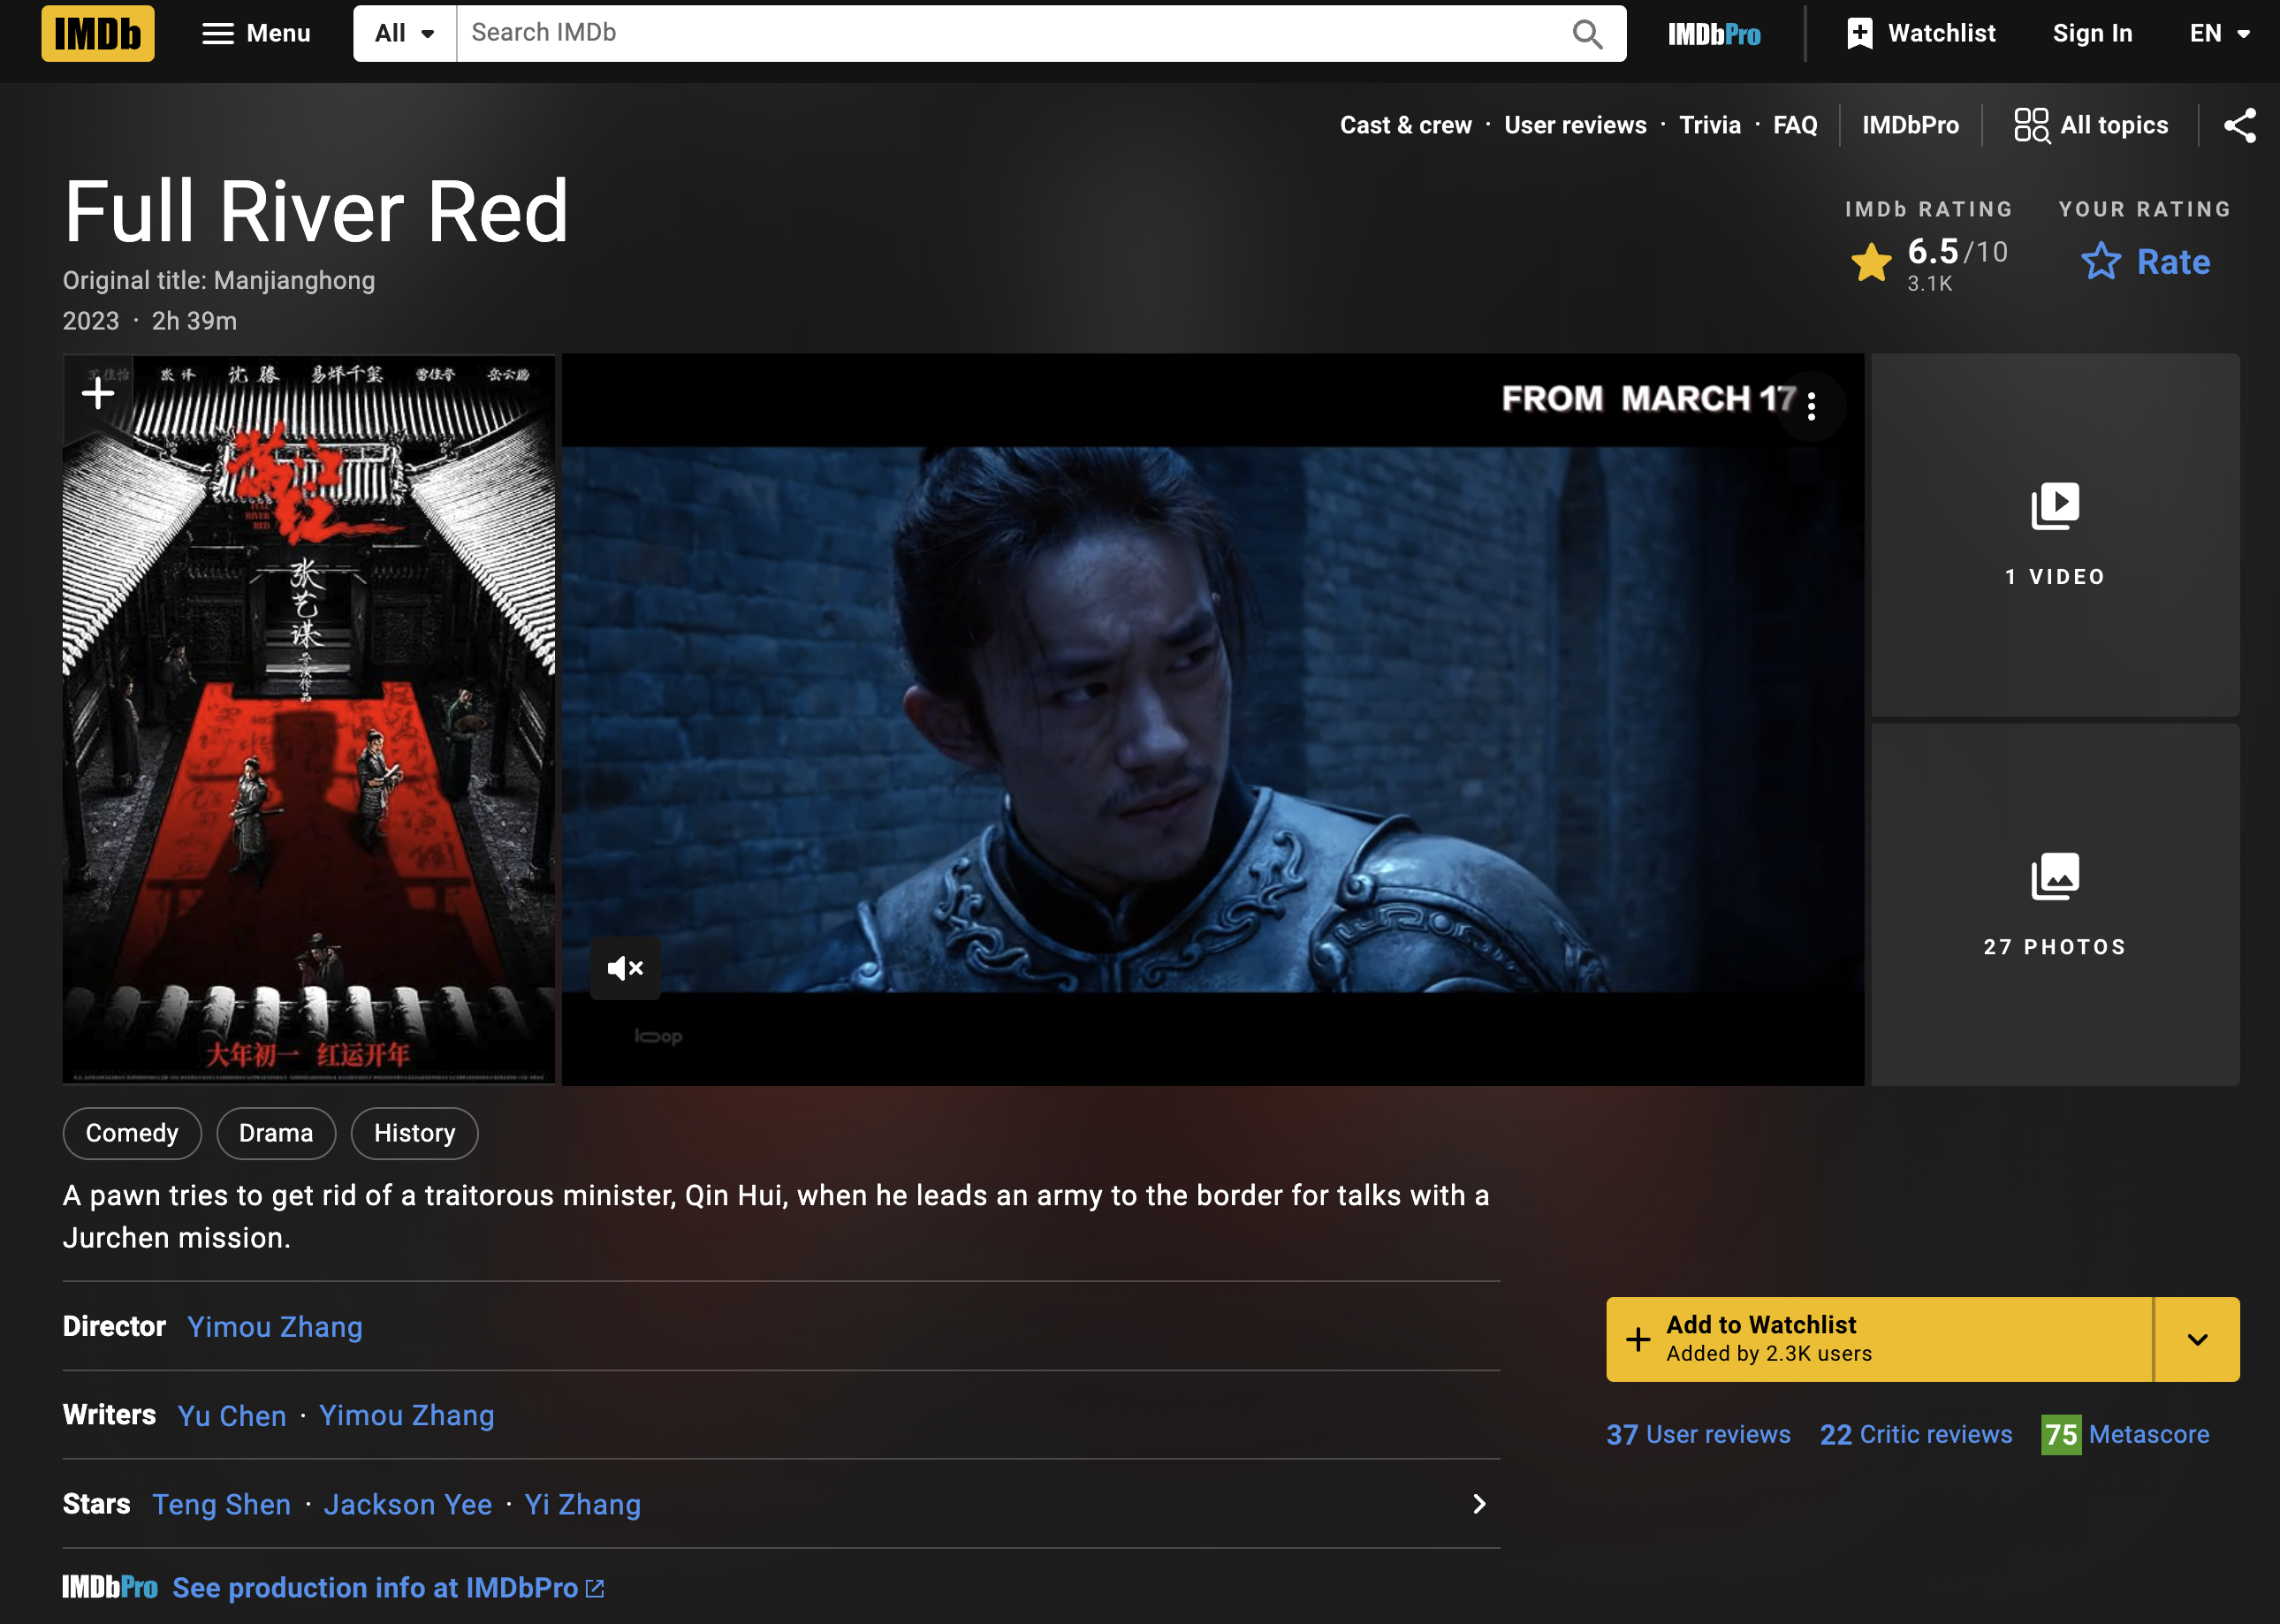The image size is (2280, 1624).
Task: Expand the Stars row chevron
Action: pos(1479,1504)
